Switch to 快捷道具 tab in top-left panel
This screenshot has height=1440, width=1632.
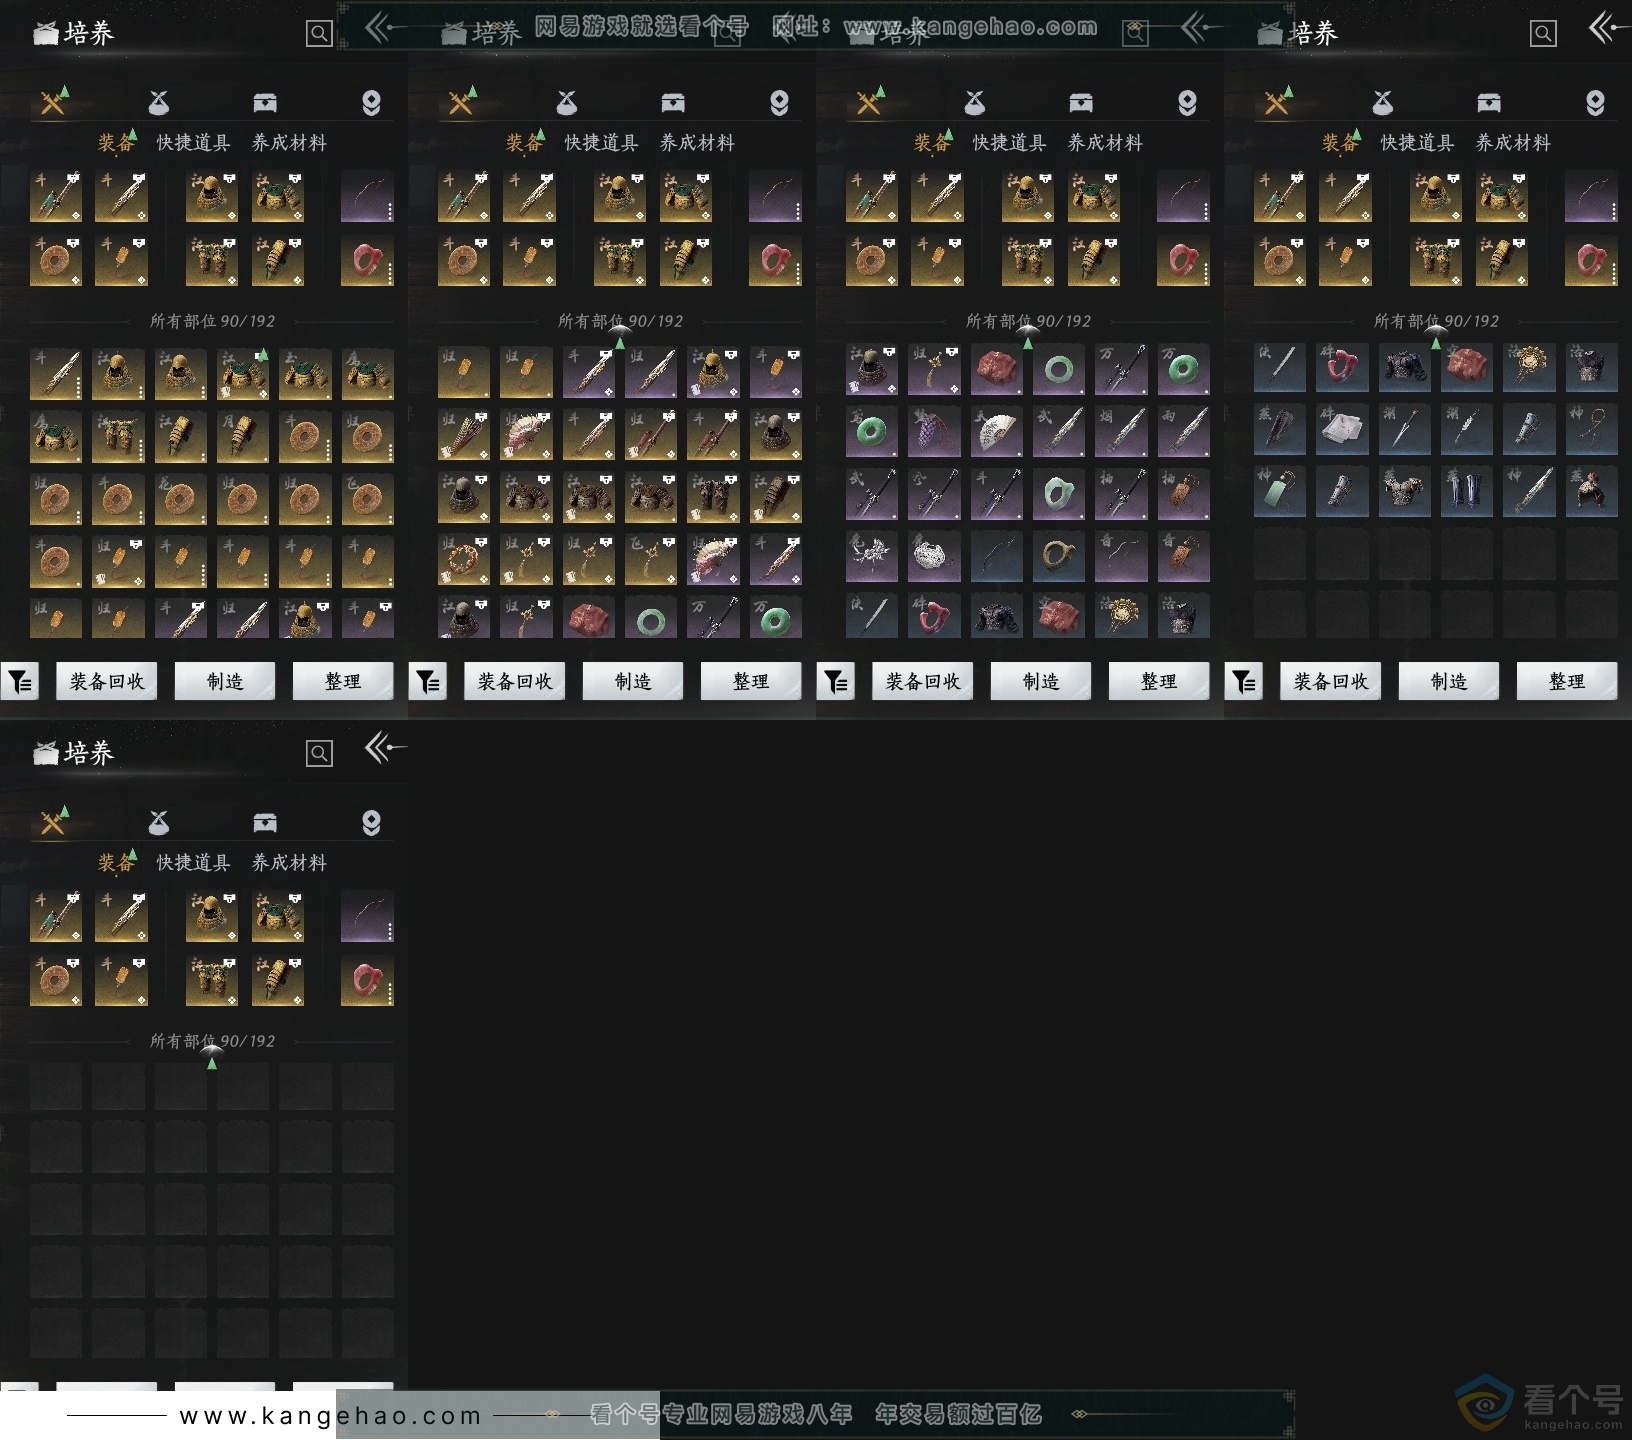[193, 143]
